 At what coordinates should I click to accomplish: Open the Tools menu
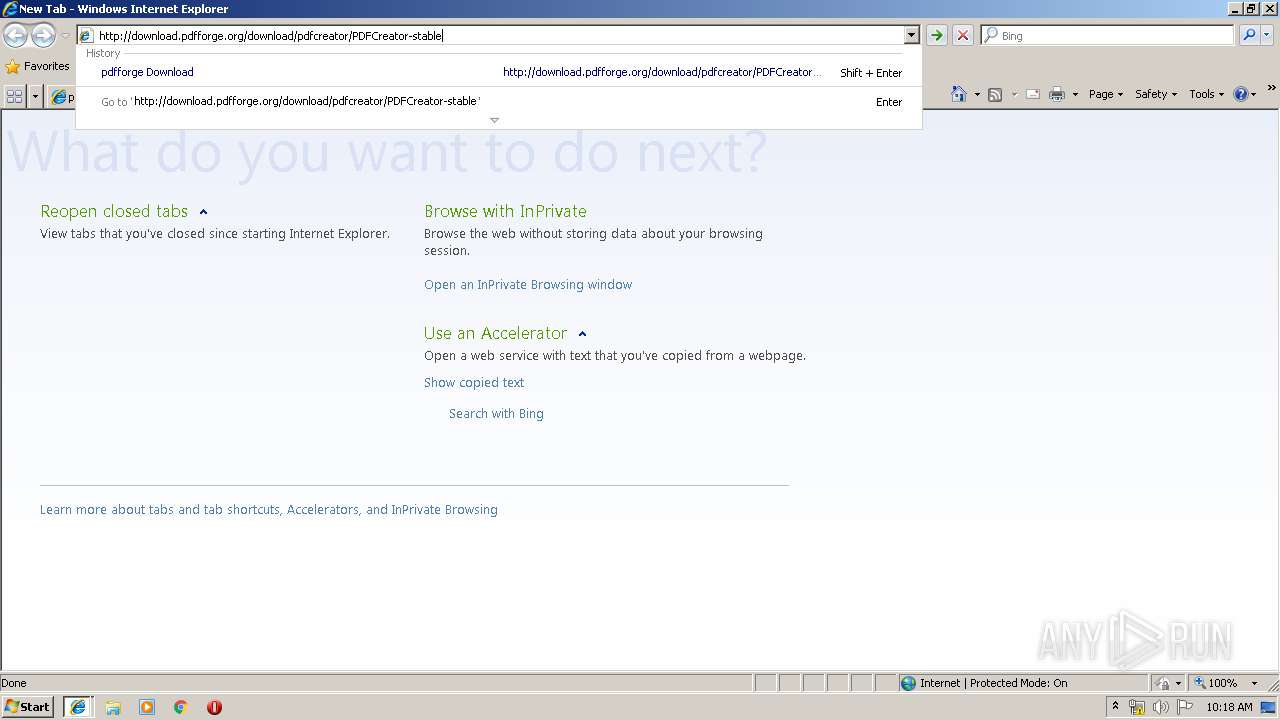pos(1206,94)
